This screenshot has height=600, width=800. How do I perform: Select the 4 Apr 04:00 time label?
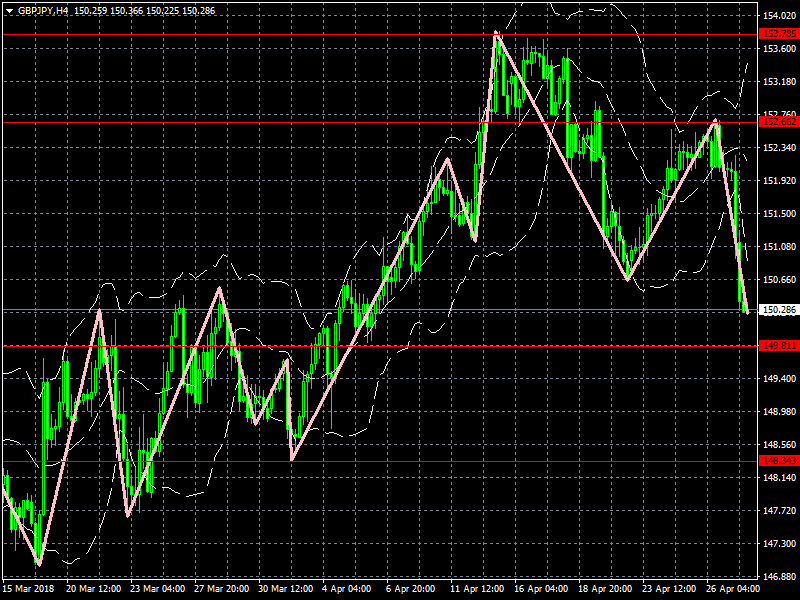click(x=347, y=589)
